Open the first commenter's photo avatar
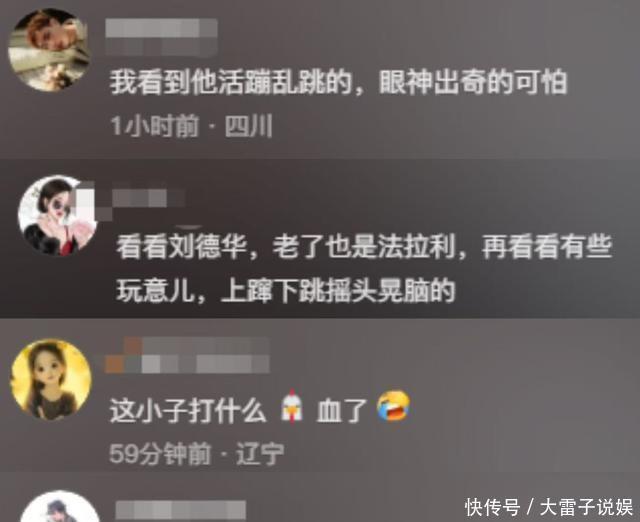Image resolution: width=640 pixels, height=522 pixels. [x=49, y=50]
